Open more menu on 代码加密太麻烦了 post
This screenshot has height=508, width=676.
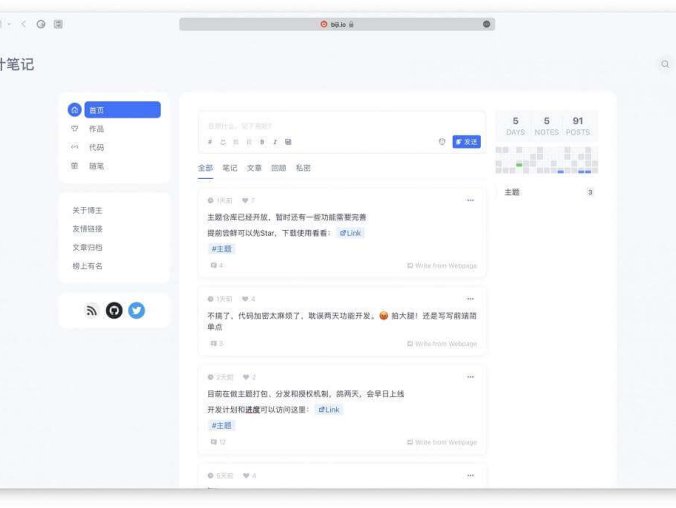(x=470, y=299)
